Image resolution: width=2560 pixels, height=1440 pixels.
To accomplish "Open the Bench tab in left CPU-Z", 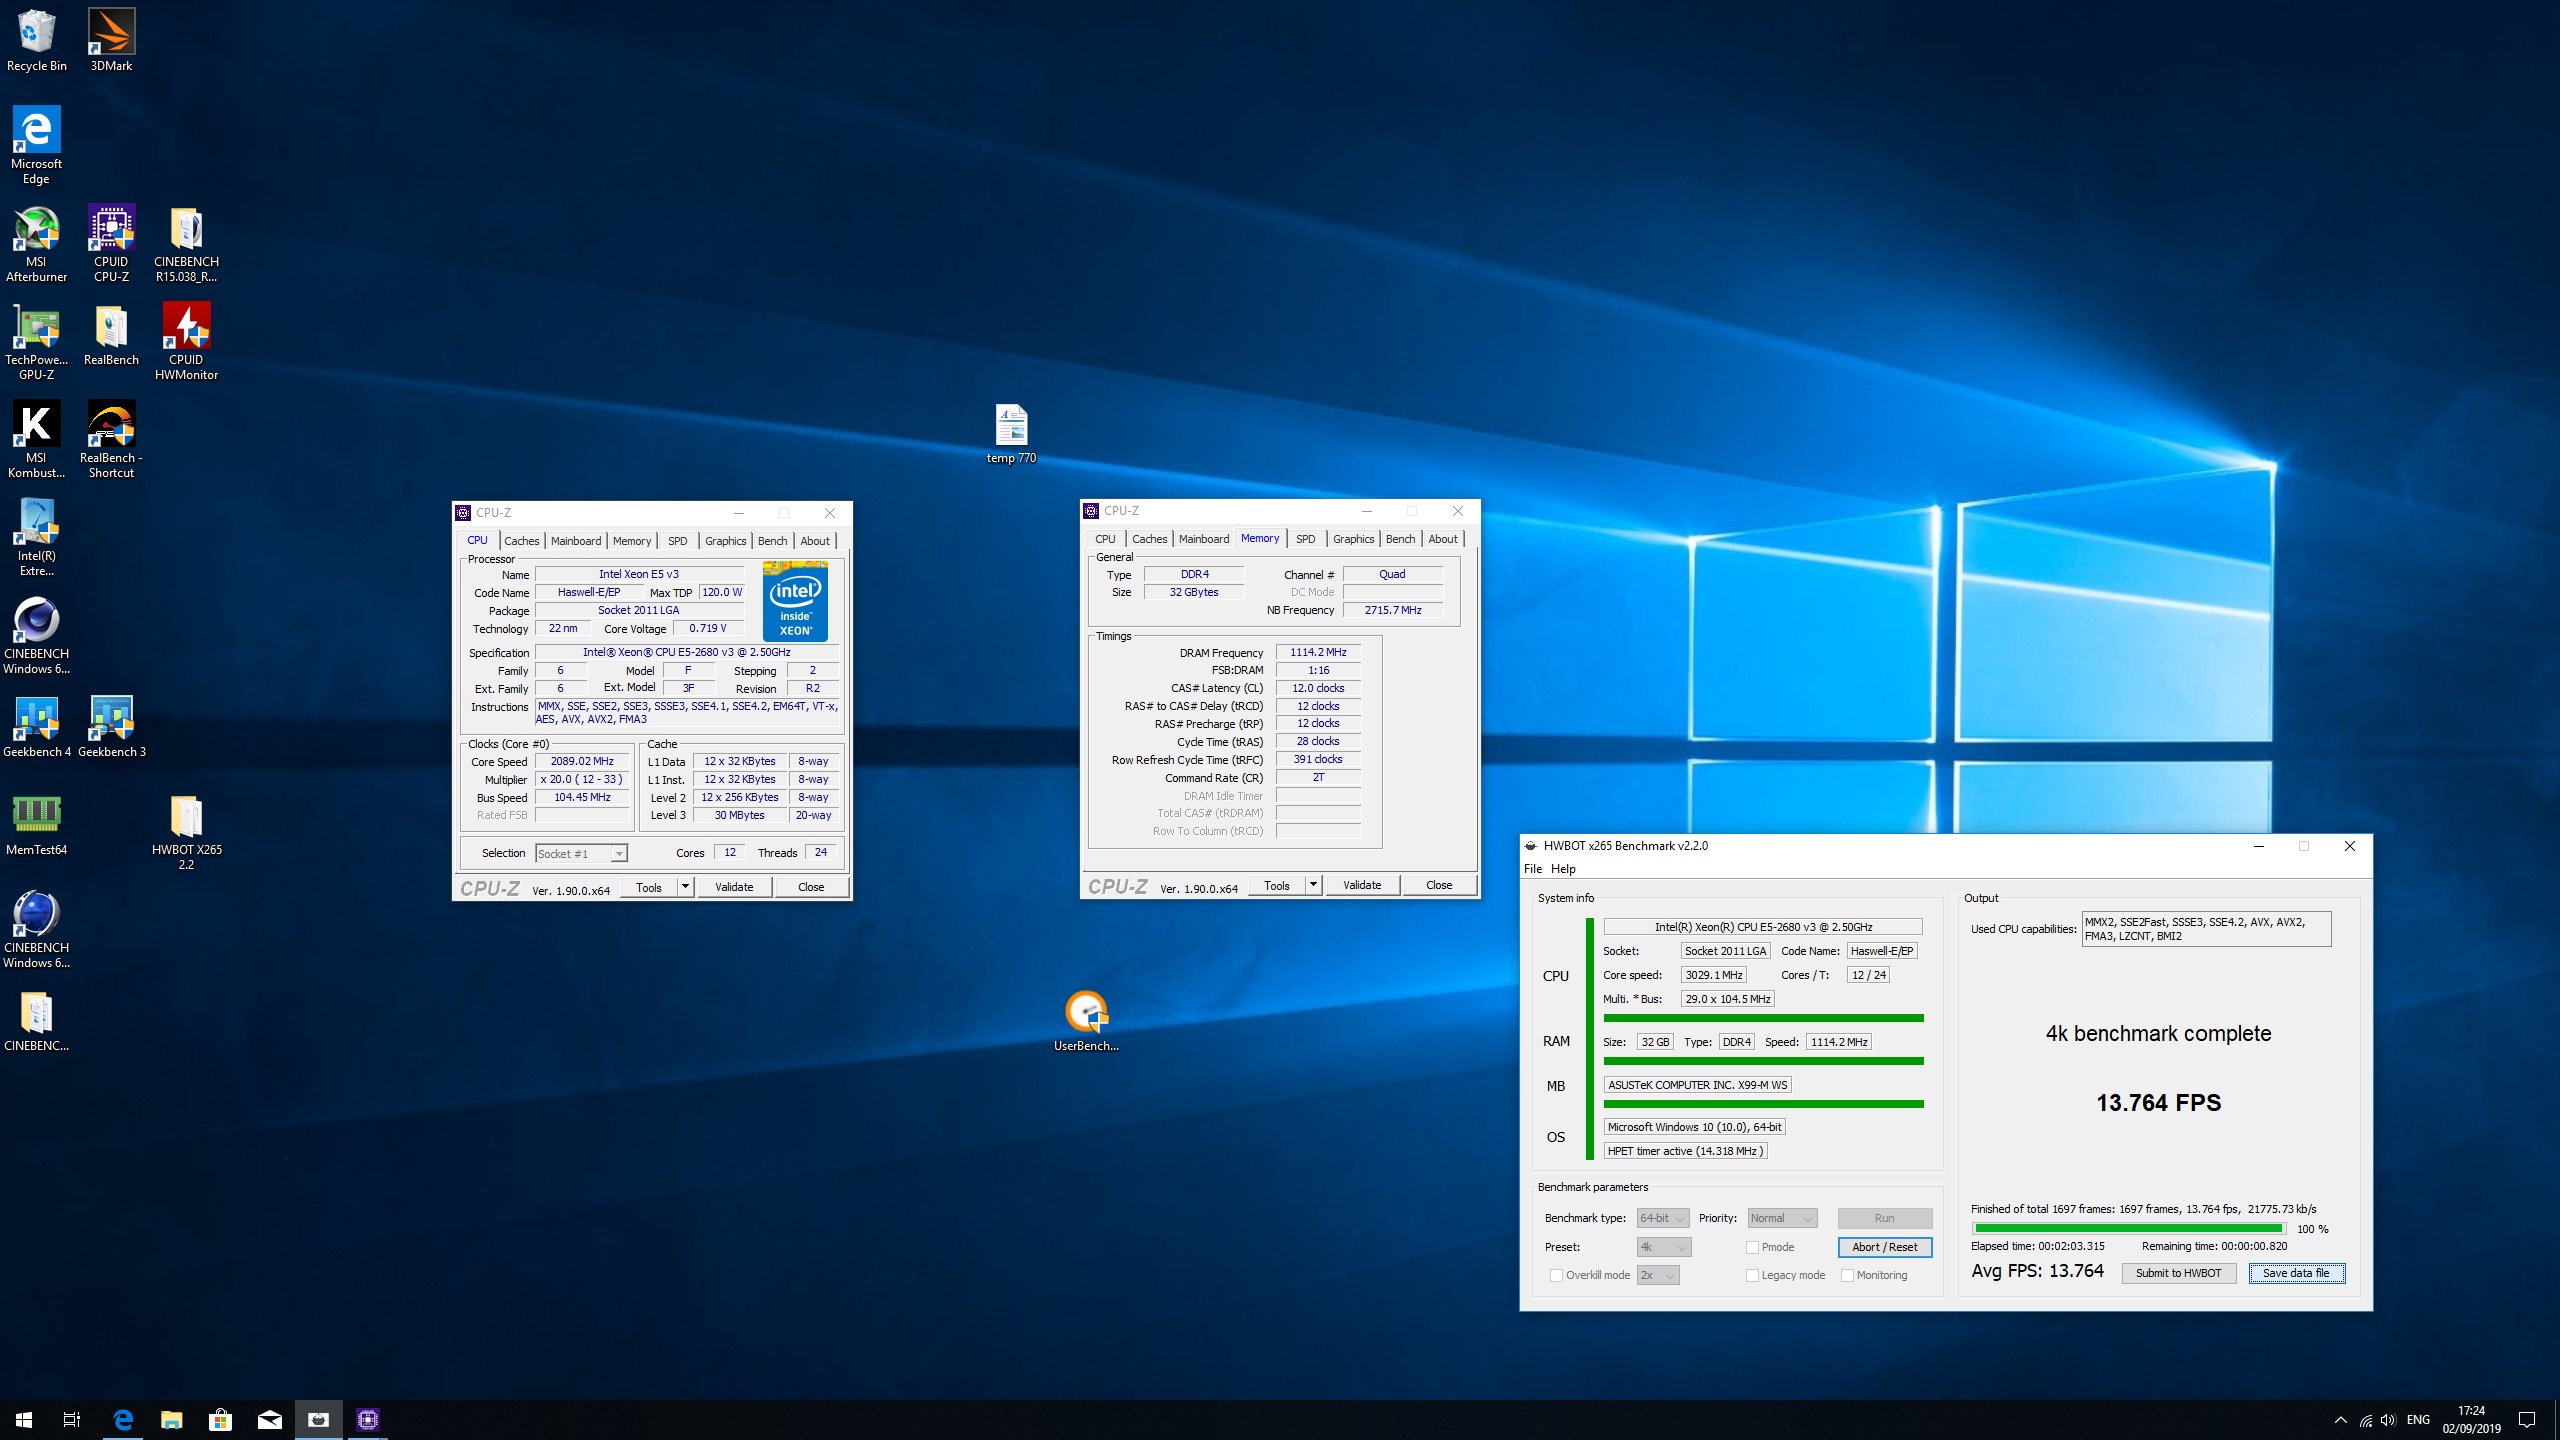I will tap(772, 541).
